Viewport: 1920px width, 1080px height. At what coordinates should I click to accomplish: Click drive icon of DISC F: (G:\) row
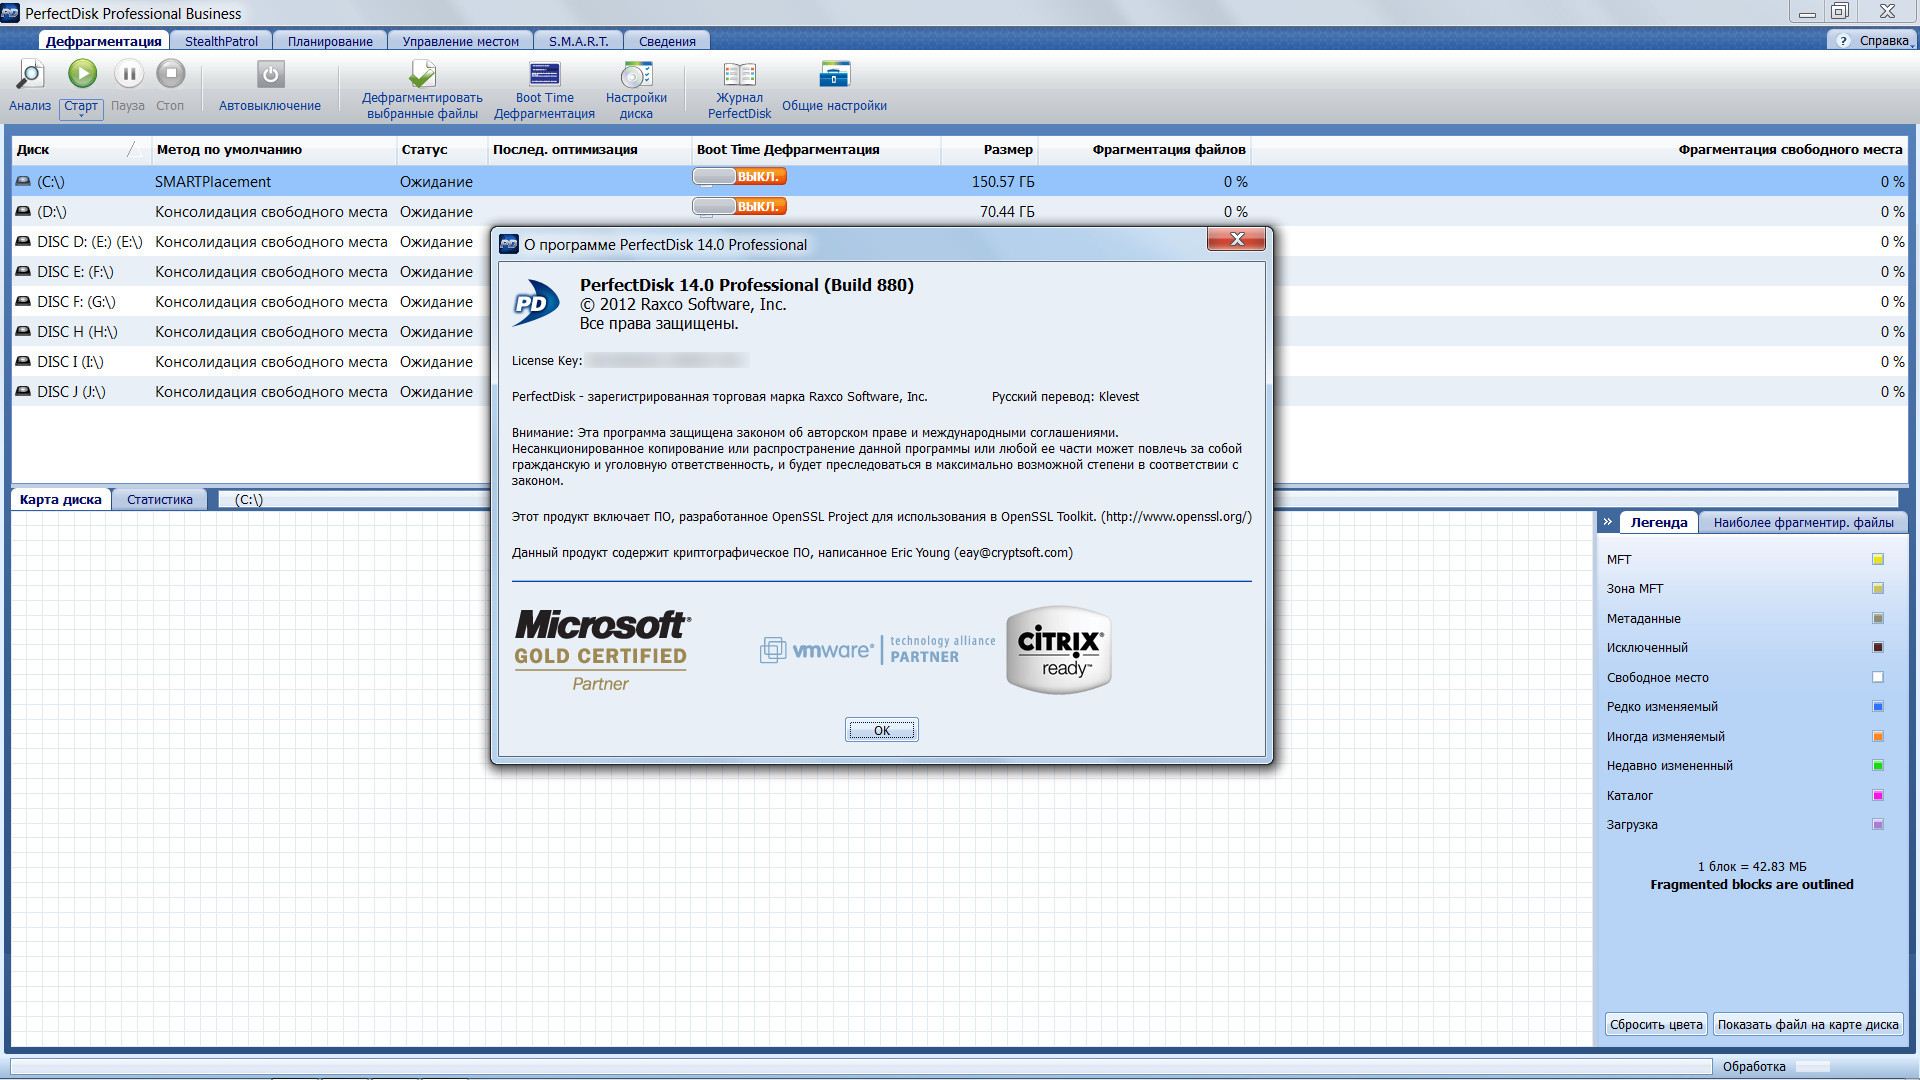tap(23, 302)
